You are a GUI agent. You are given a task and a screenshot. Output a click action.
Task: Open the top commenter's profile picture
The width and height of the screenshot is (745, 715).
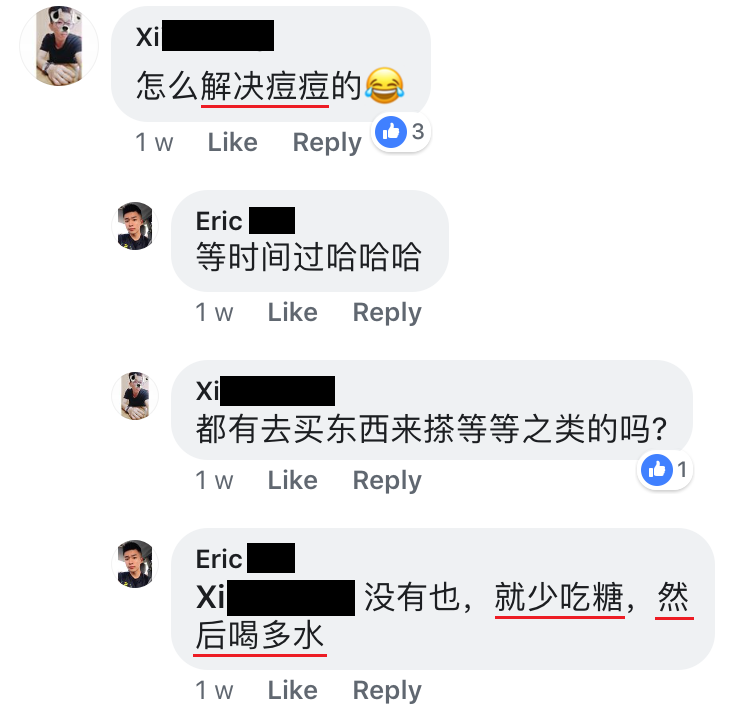(59, 46)
